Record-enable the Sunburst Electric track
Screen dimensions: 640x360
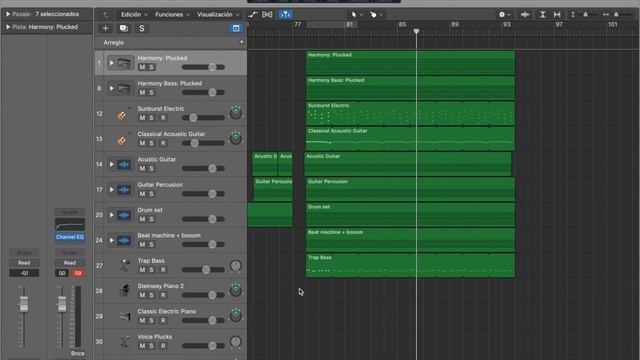(x=163, y=118)
